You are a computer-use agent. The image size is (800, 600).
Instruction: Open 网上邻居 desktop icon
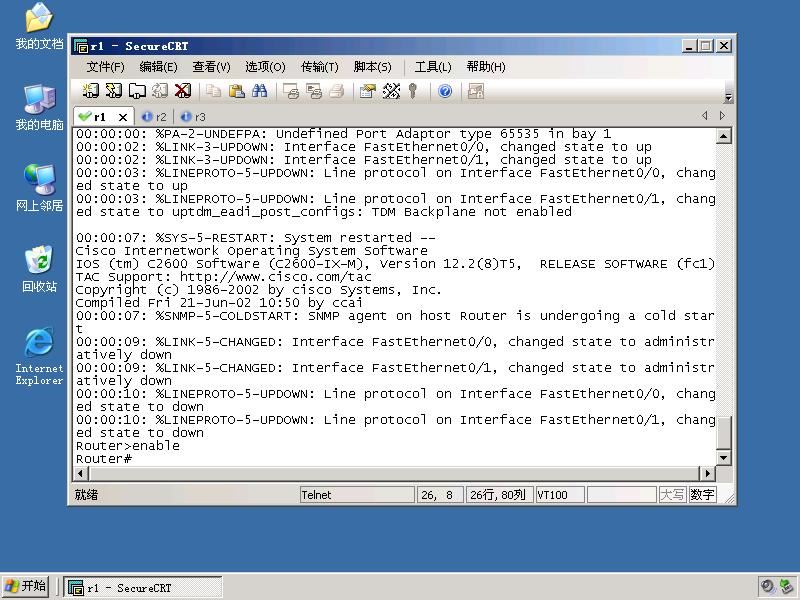pos(39,188)
